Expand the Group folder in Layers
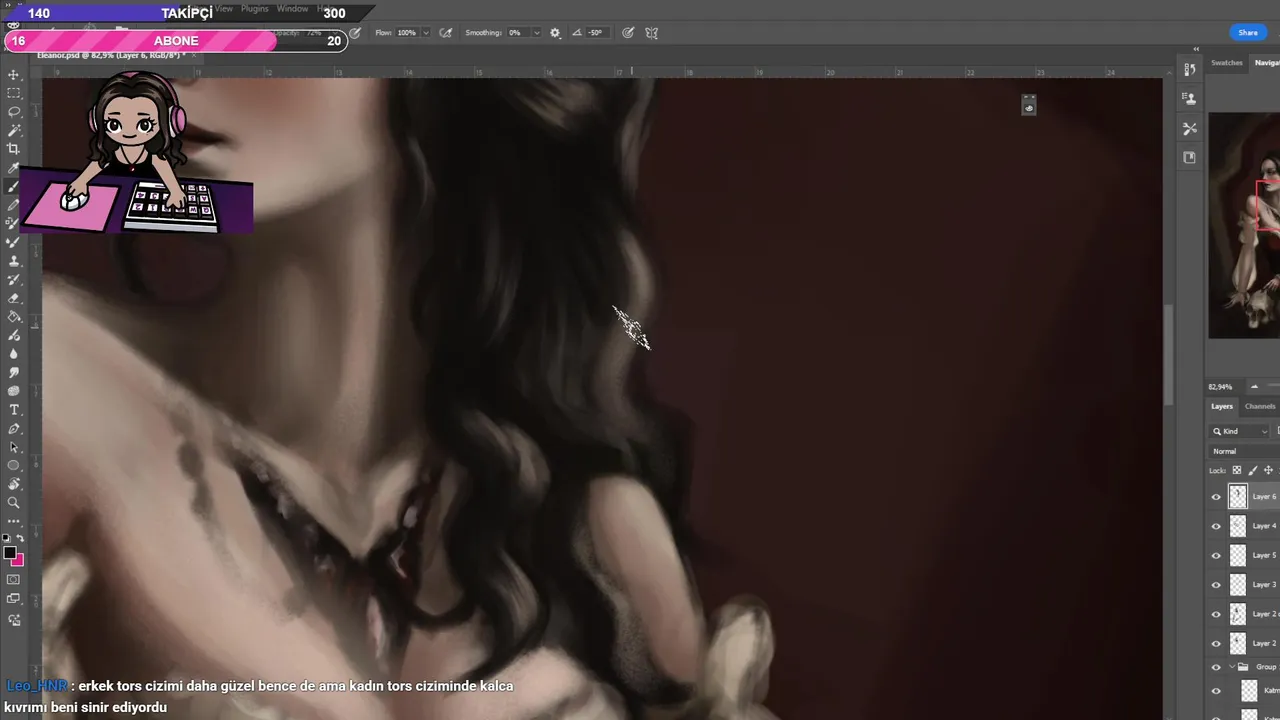 coord(1232,667)
